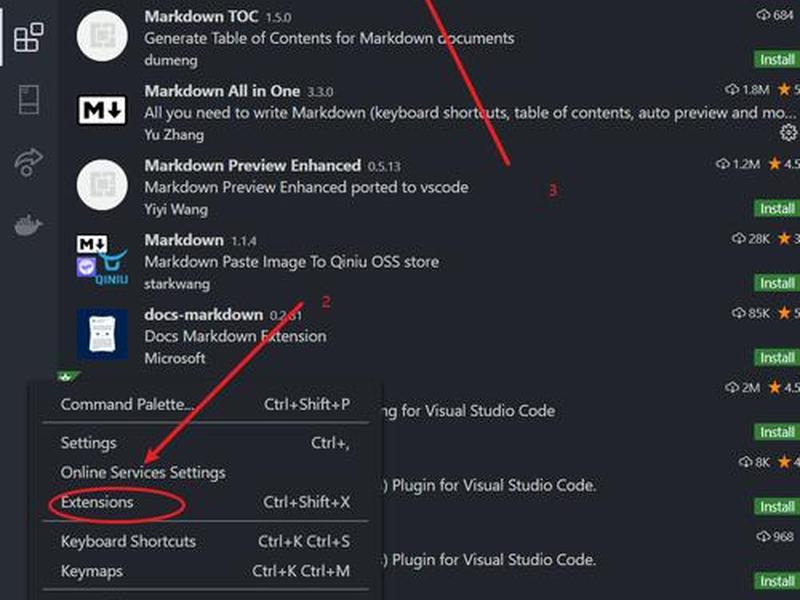Image resolution: width=800 pixels, height=600 pixels.
Task: Install the extension with 2M downloads
Action: 777,432
